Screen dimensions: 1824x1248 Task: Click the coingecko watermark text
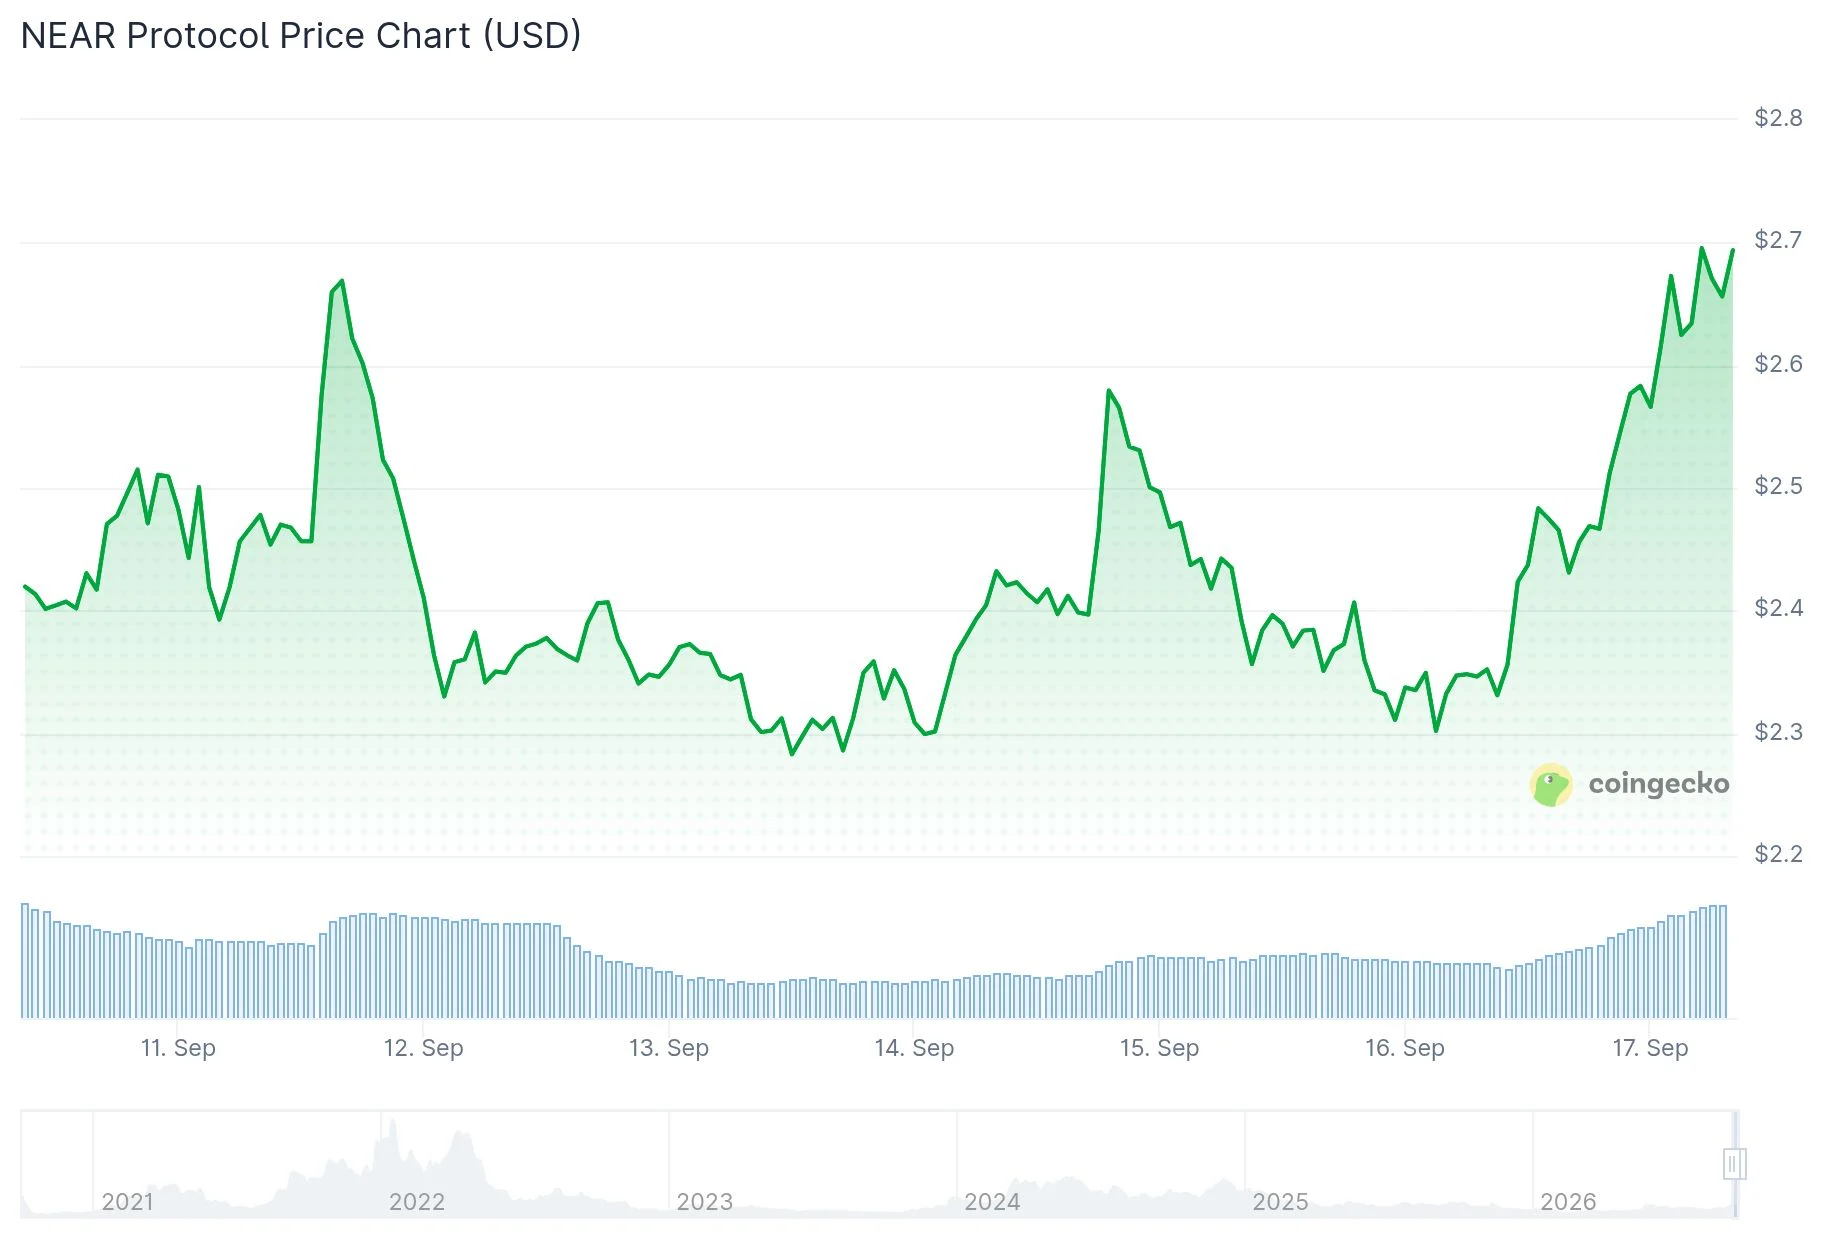click(1658, 784)
